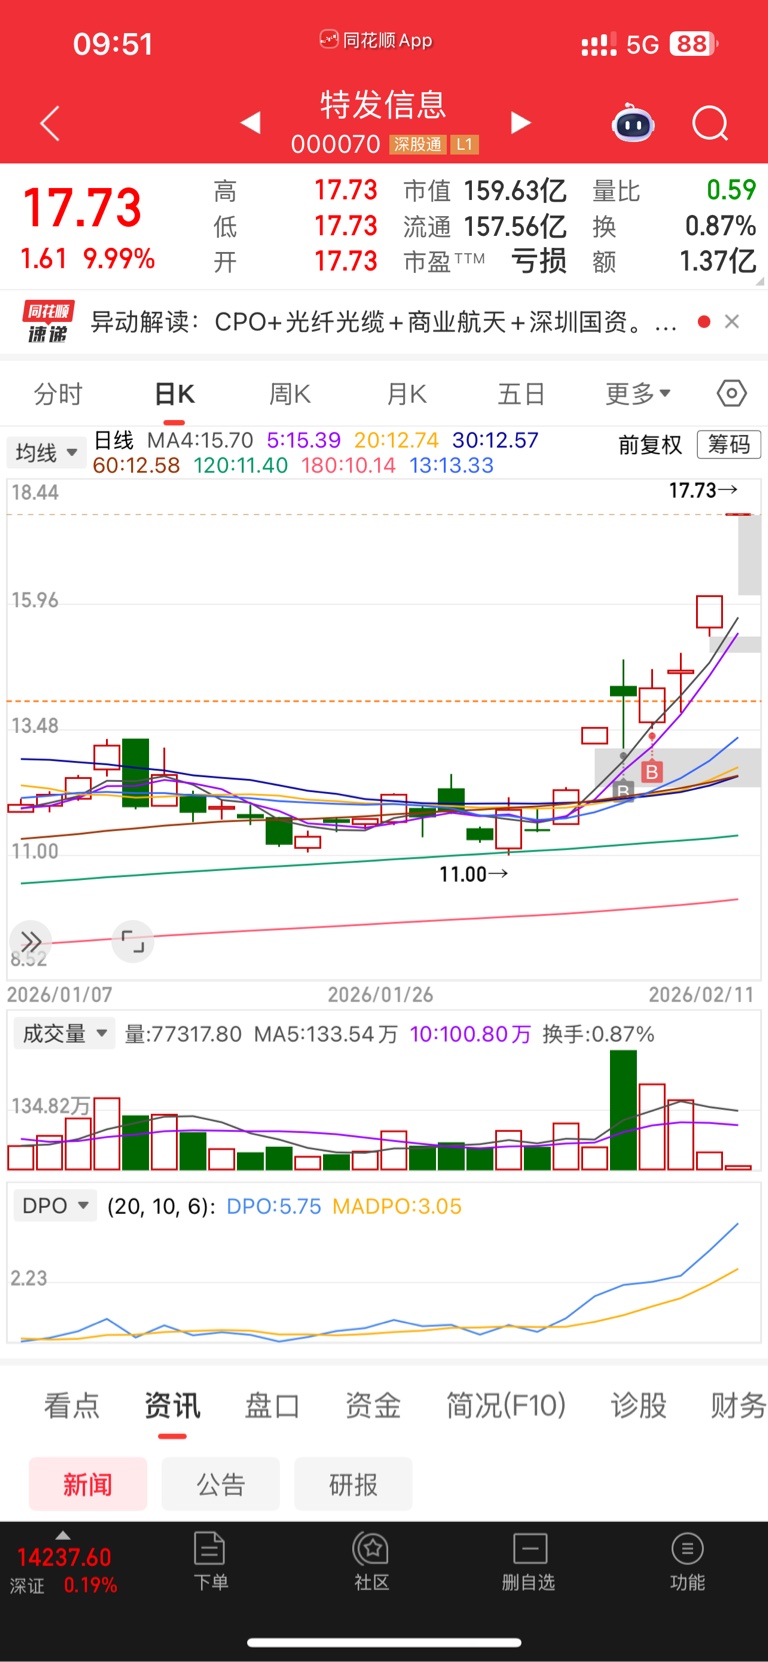Tap the current price 17.73
Screen dimensions: 768x1662
(x=82, y=208)
